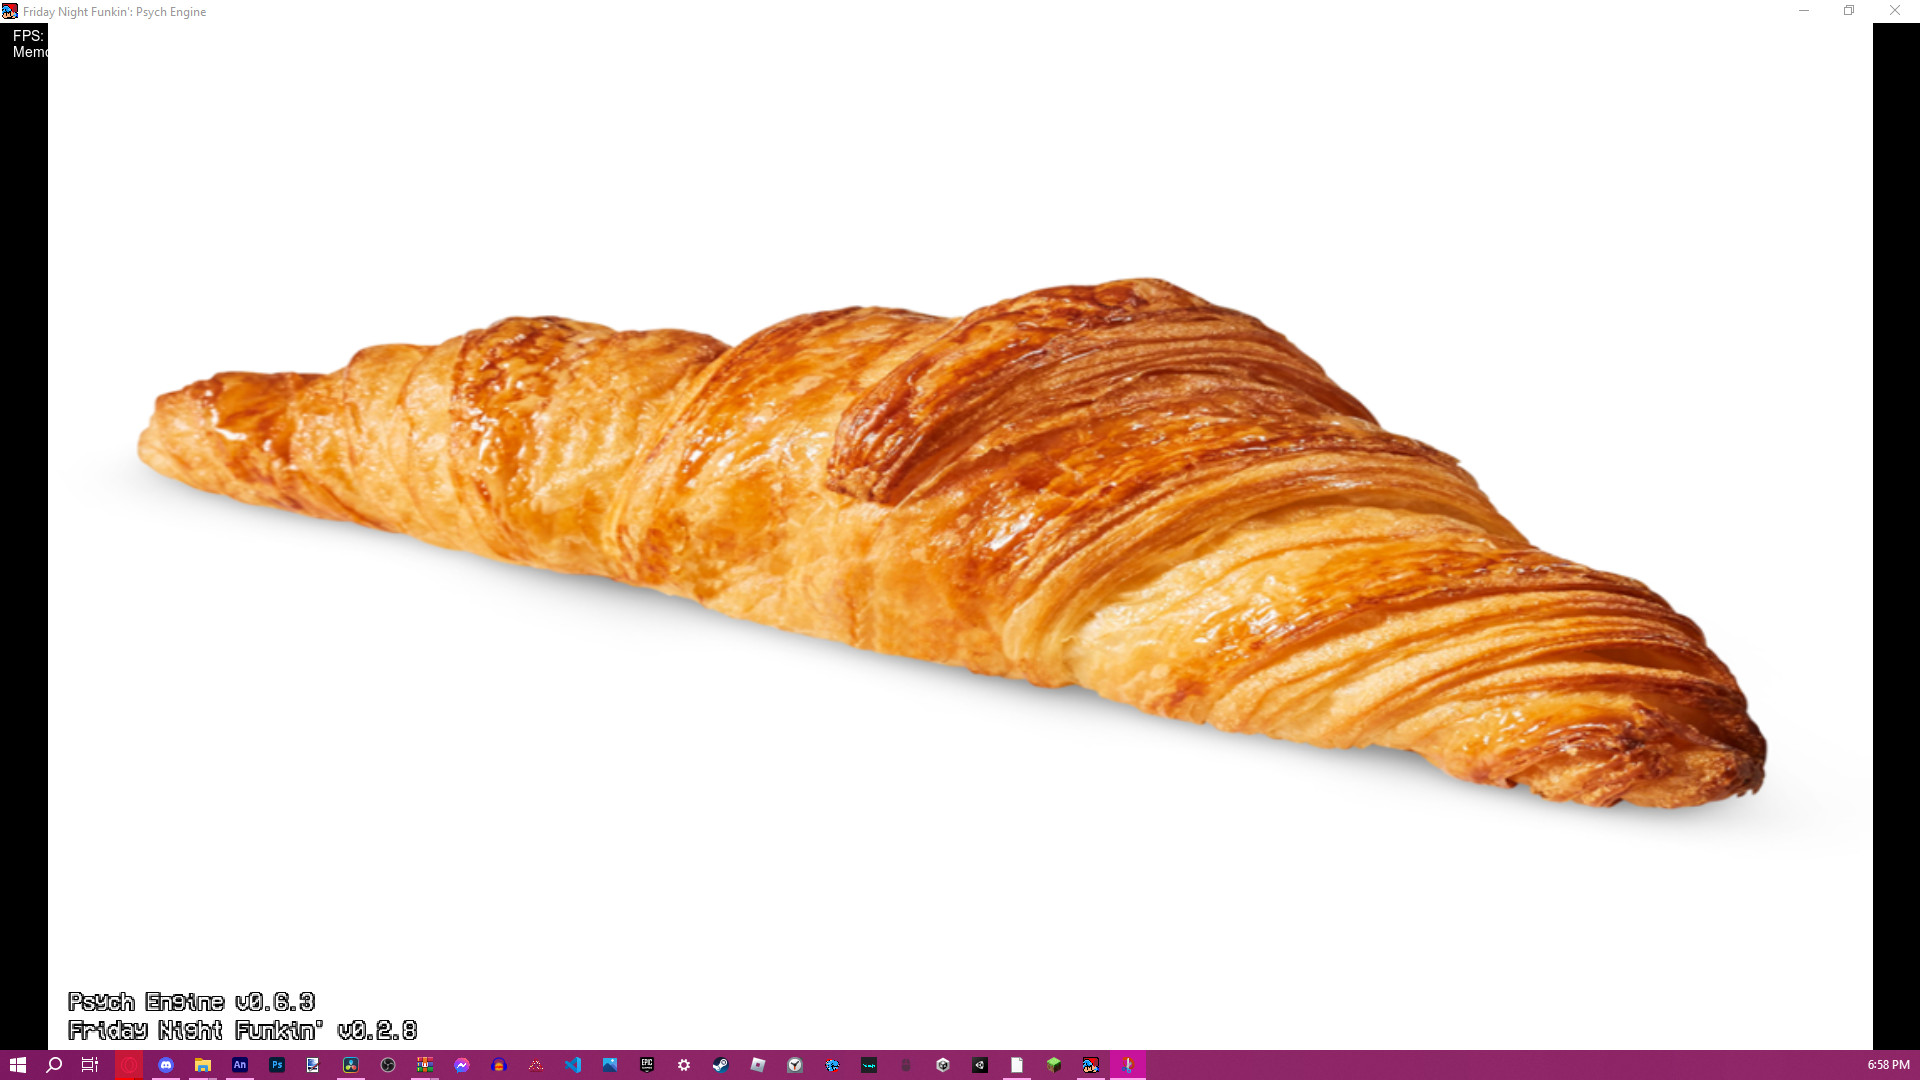This screenshot has height=1080, width=1920.
Task: Open Windows search from the taskbar
Action: [55, 1065]
